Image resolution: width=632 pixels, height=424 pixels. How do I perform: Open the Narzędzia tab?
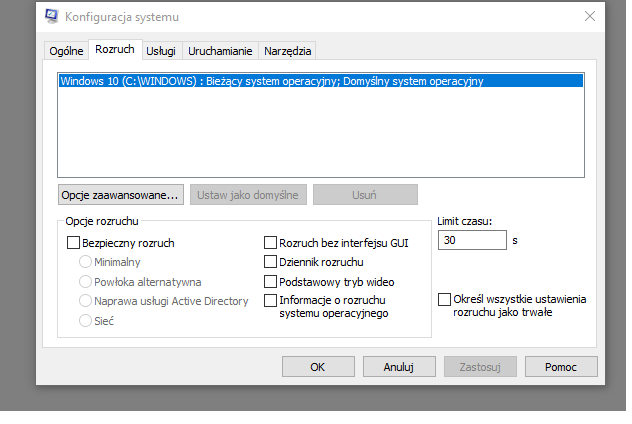tap(287, 51)
